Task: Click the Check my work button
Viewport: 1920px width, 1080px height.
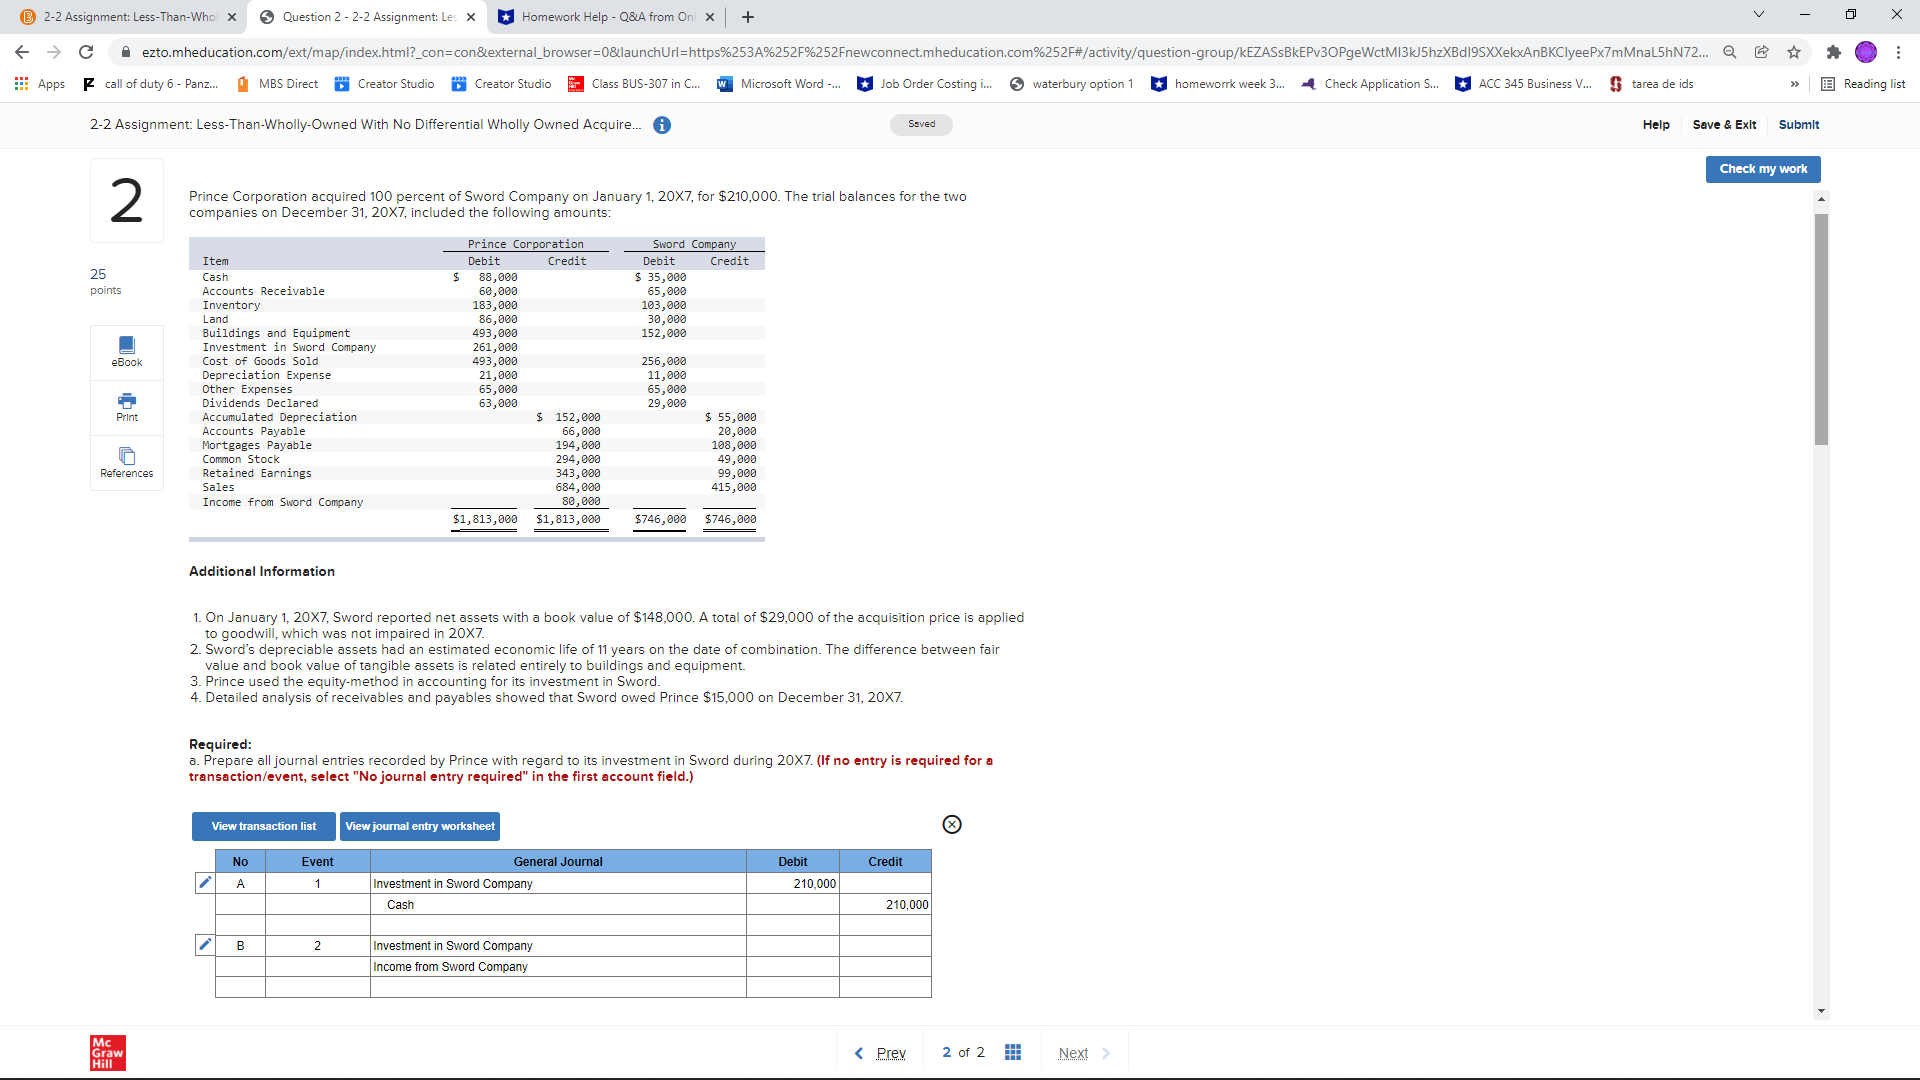Action: [x=1762, y=169]
